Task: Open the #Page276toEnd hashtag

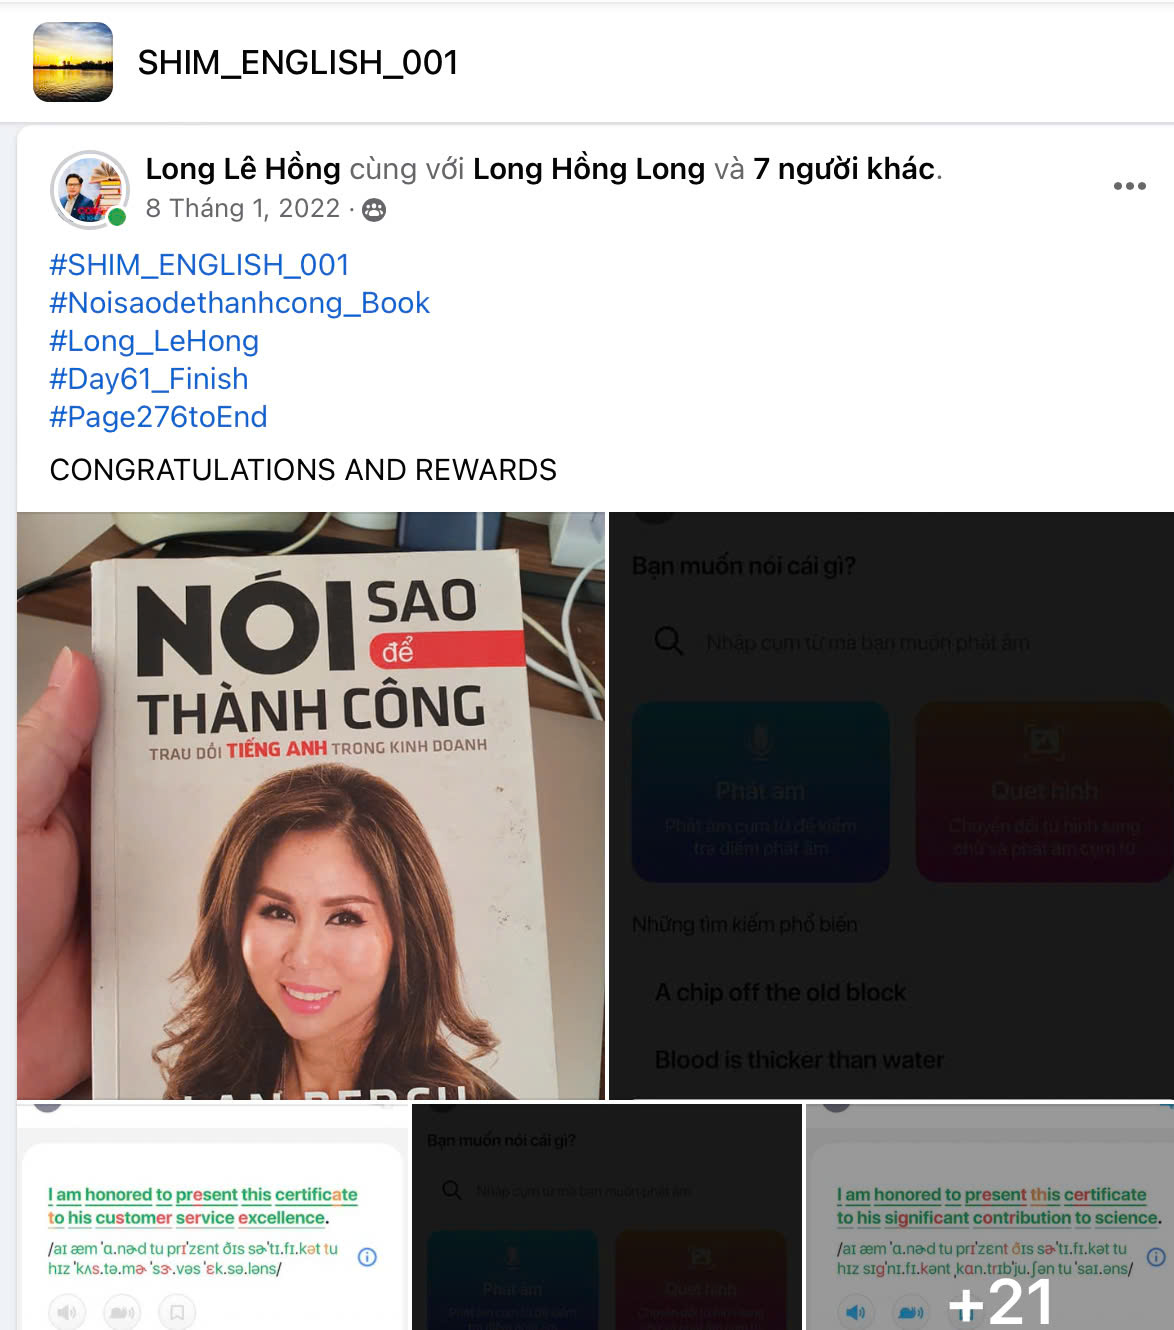Action: tap(158, 417)
